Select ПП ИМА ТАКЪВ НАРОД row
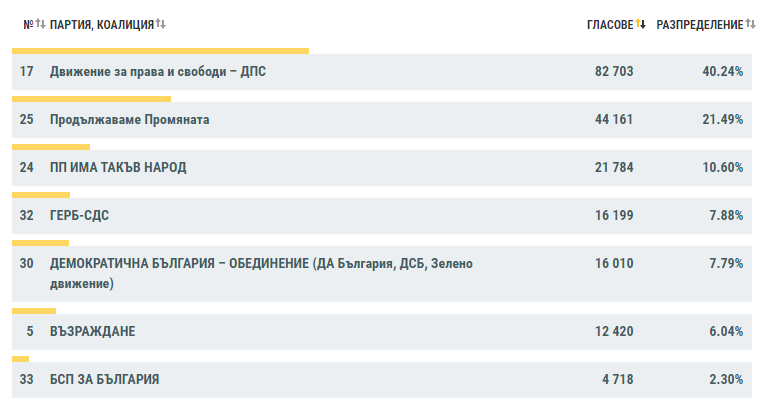Image resolution: width=770 pixels, height=402 pixels. [382, 168]
